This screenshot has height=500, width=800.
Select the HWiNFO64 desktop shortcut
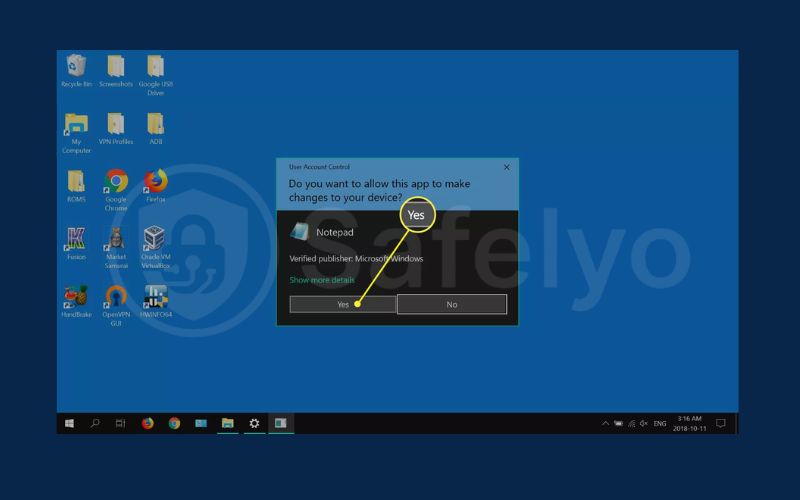point(156,302)
